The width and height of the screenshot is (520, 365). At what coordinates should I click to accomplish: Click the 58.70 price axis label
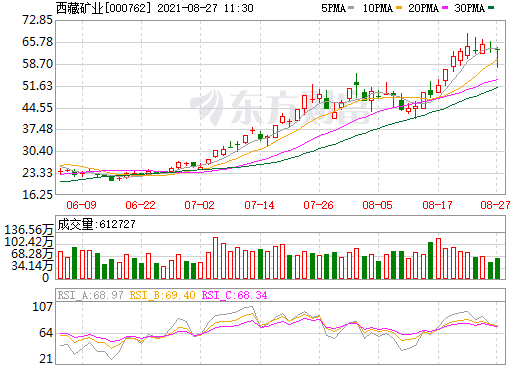[37, 64]
